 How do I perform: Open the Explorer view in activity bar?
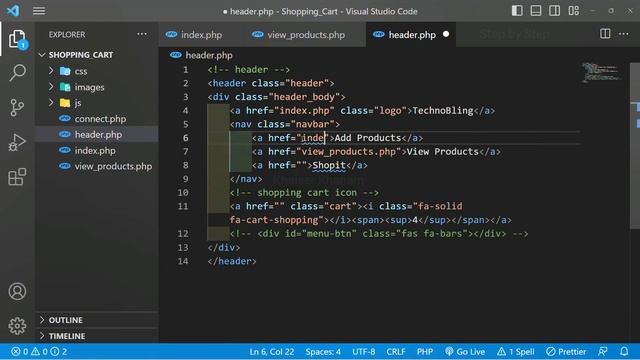coord(17,39)
